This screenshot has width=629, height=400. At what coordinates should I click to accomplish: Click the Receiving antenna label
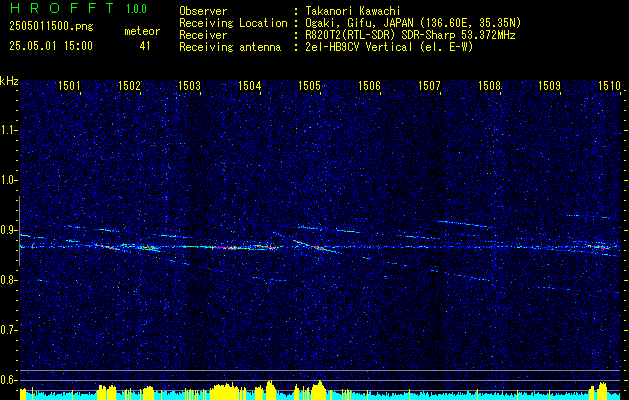click(230, 47)
